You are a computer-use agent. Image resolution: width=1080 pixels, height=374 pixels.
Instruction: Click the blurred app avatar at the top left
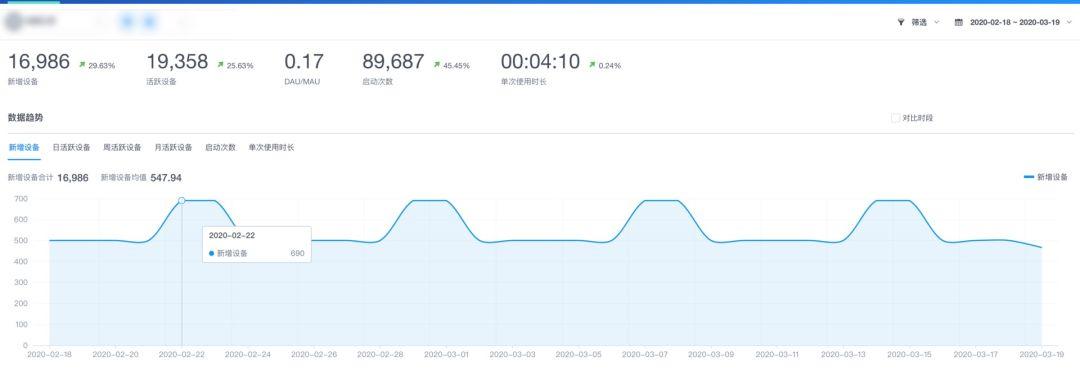coord(12,22)
